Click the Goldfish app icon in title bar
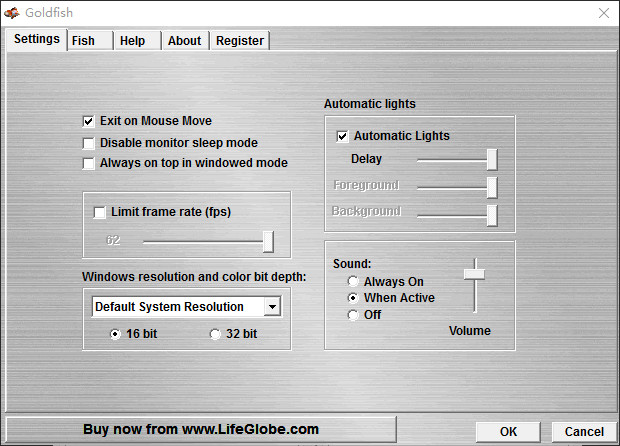The height and width of the screenshot is (446, 620). coord(13,13)
